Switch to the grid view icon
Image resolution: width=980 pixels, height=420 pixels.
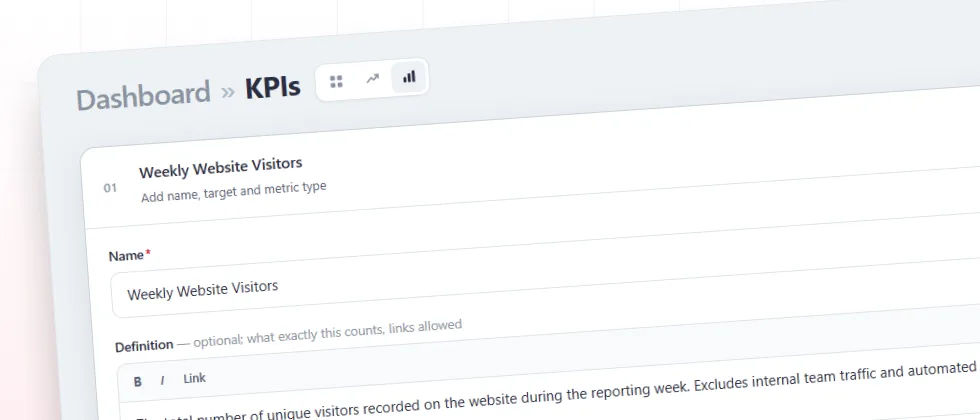tap(336, 81)
